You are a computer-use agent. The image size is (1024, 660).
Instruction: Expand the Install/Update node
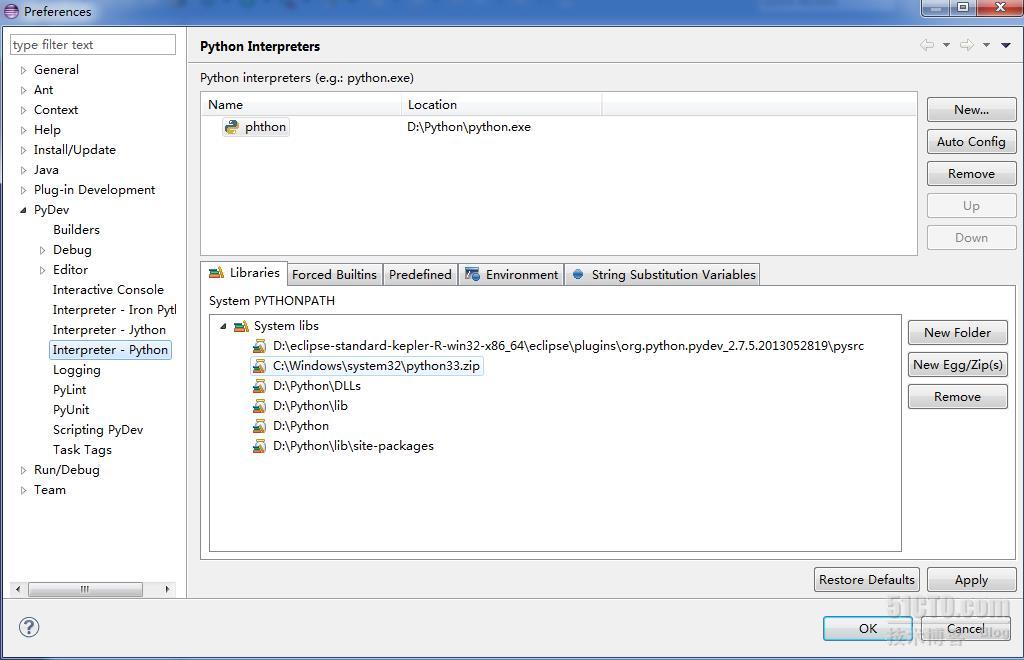tap(24, 150)
